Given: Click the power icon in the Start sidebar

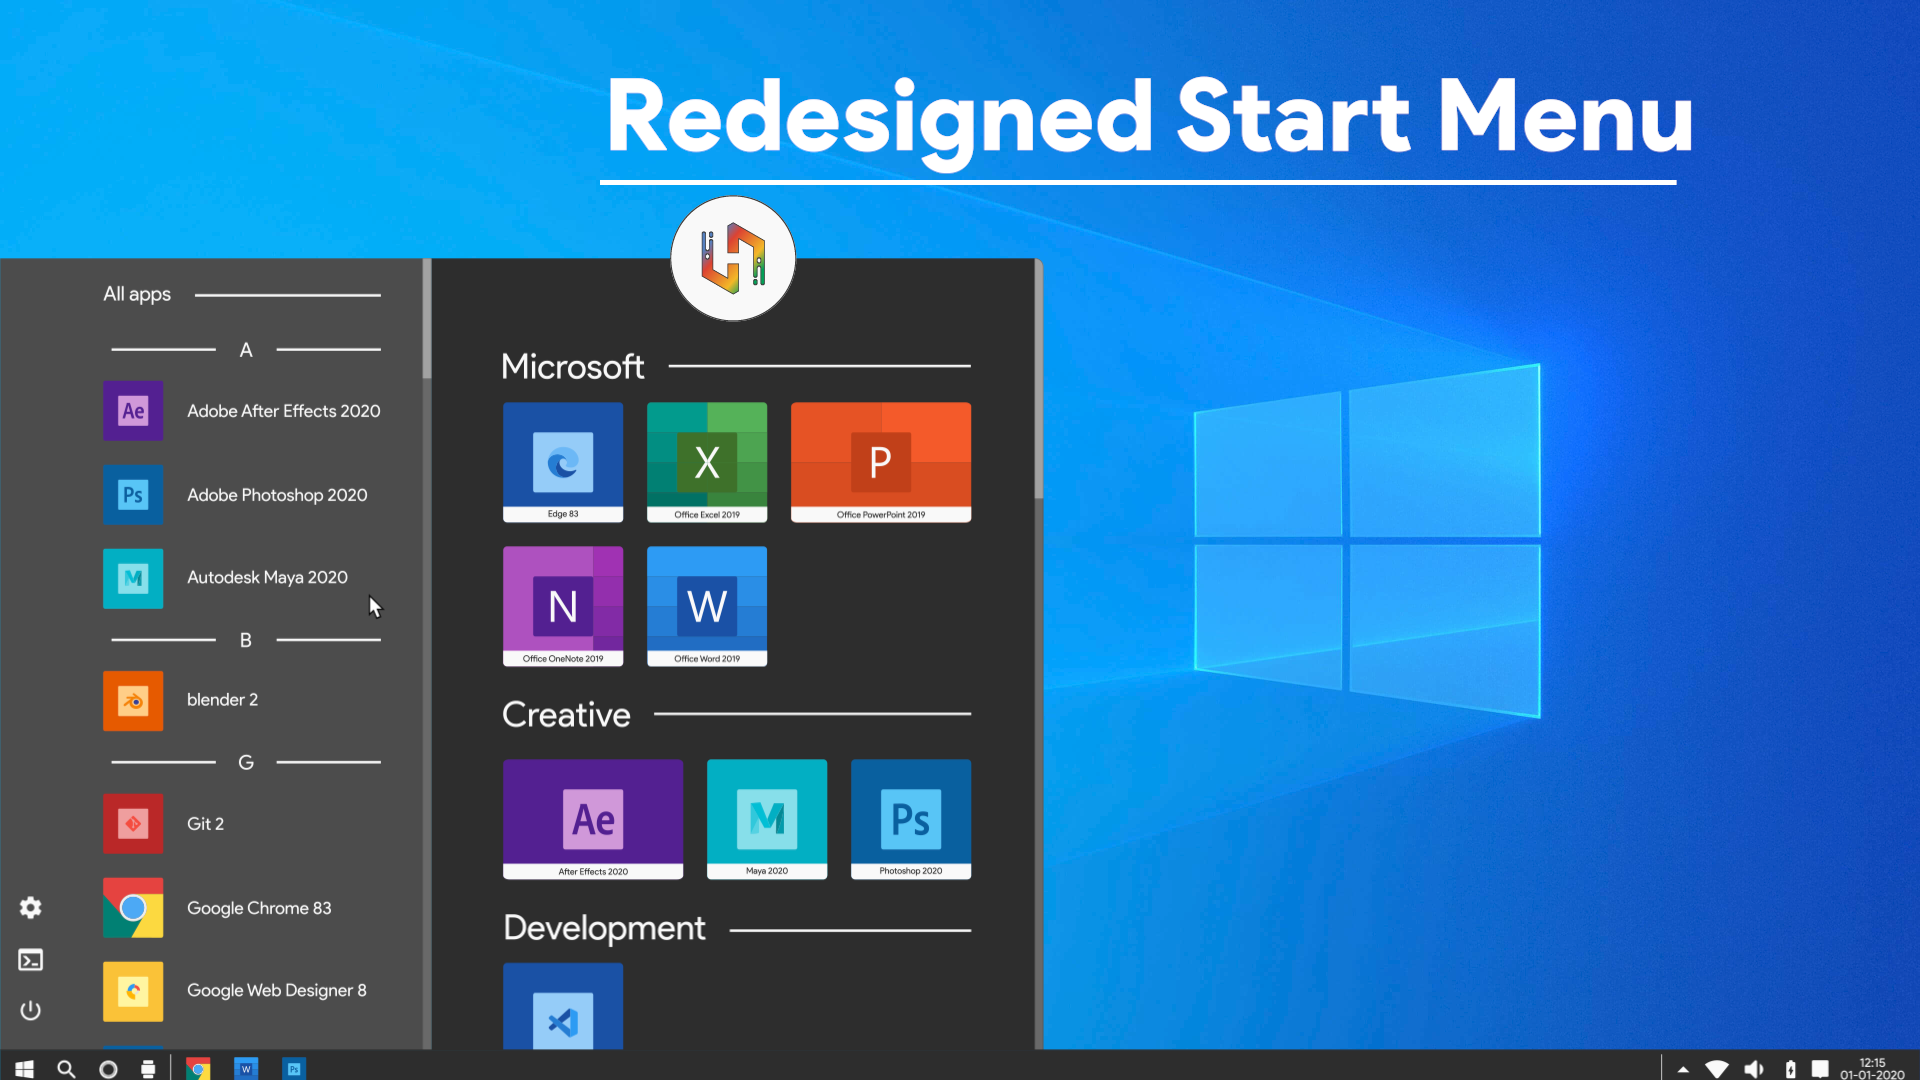Looking at the screenshot, I should (x=31, y=1010).
